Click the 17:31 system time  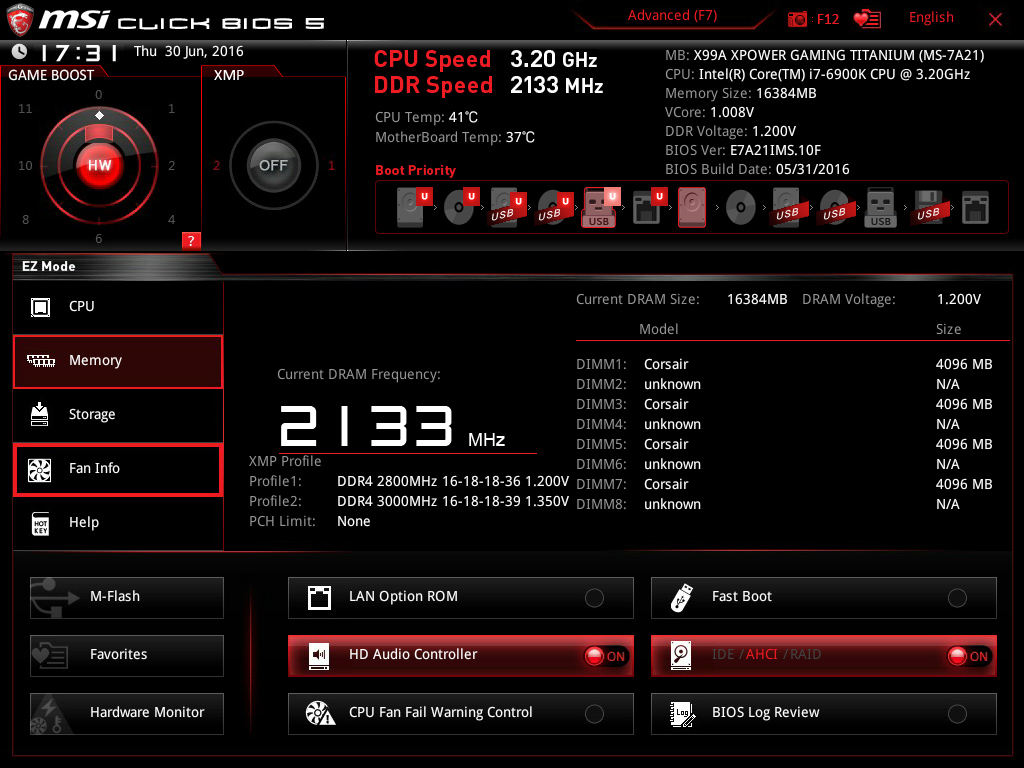tap(79, 52)
